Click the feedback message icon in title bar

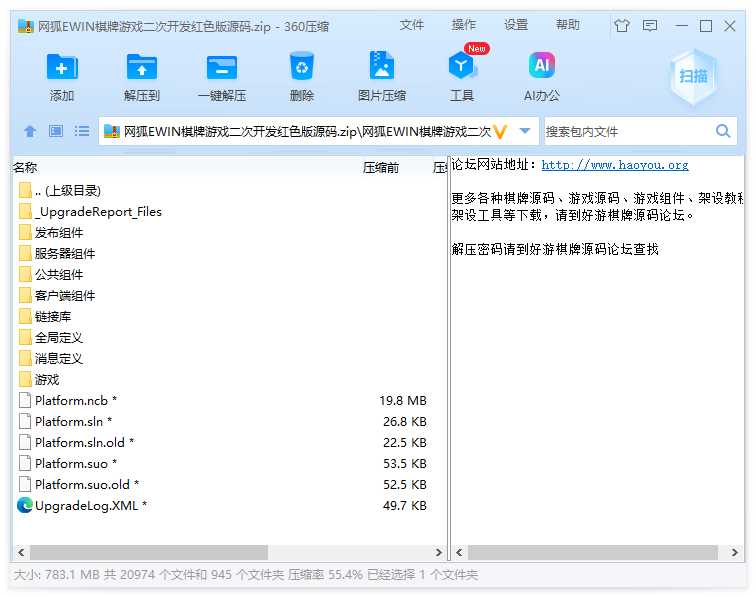point(650,25)
